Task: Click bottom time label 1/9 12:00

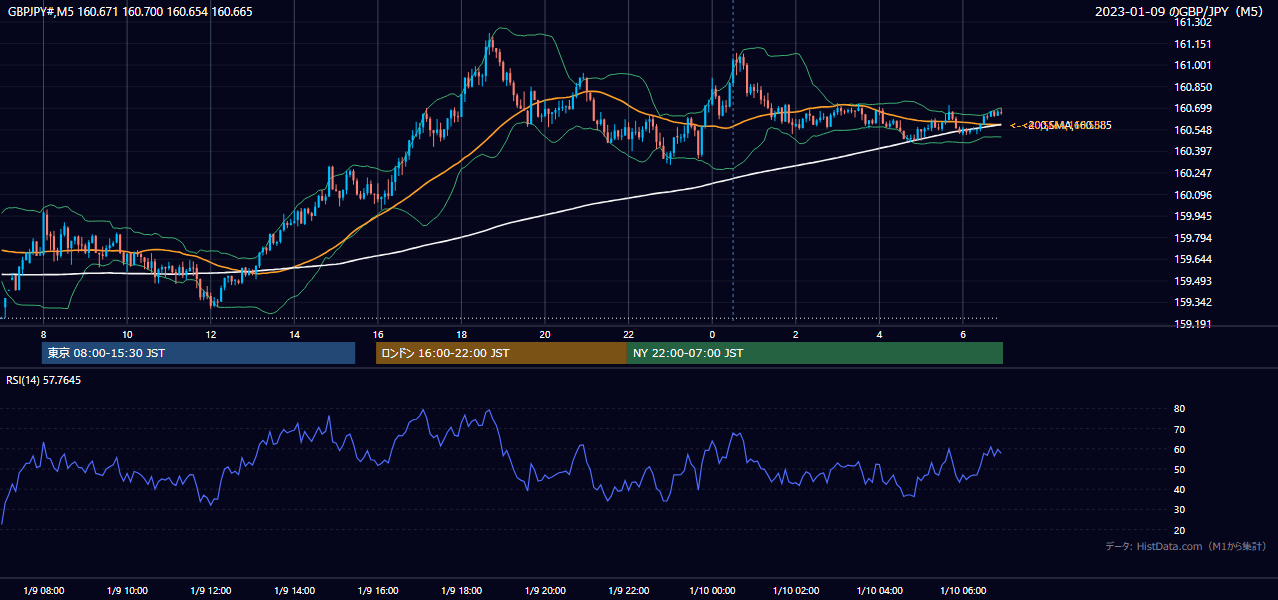Action: 210,591
